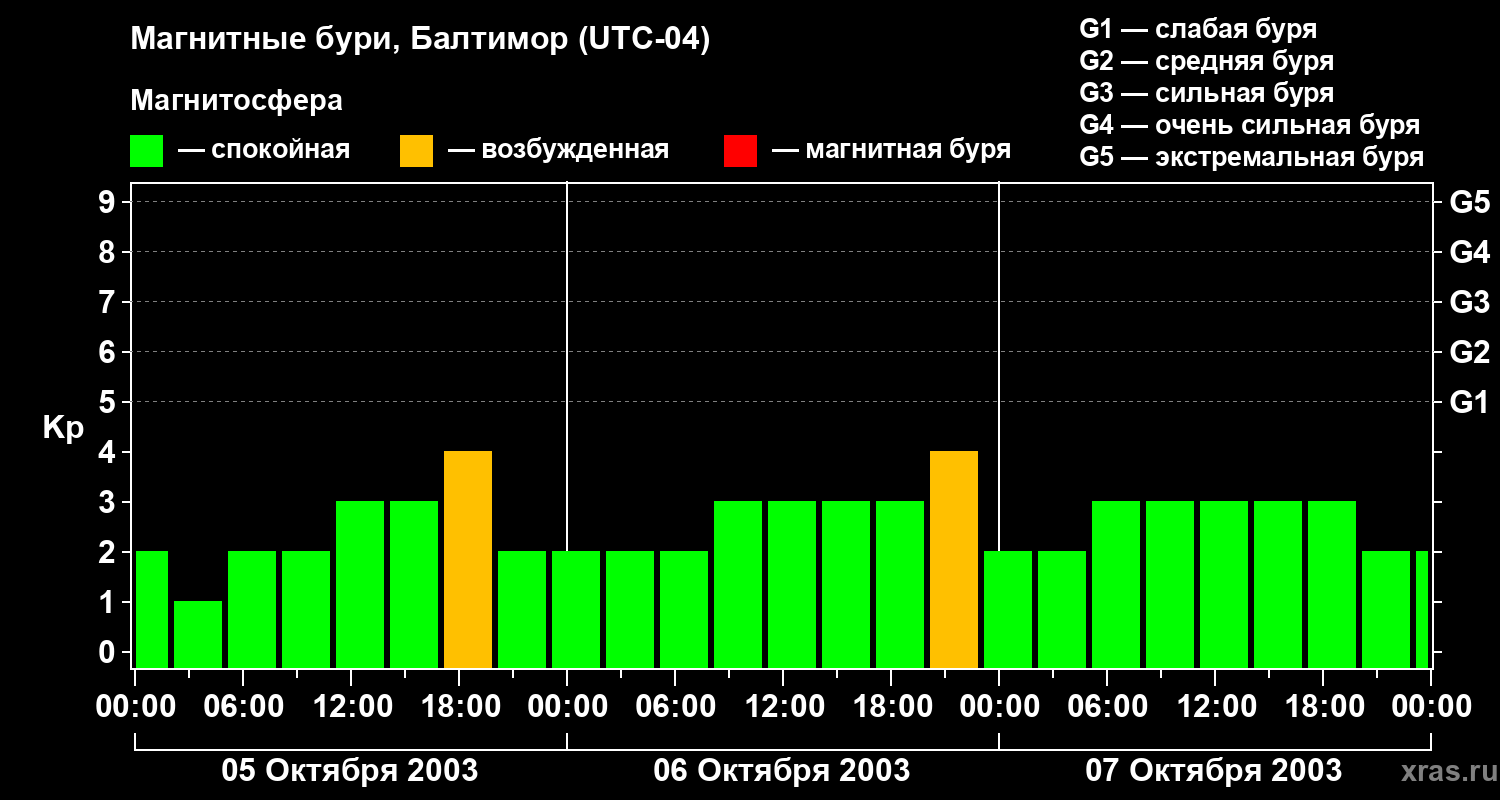Viewport: 1500px width, 800px height.
Task: Click the 'G1 — слабая буря' description
Action: [1198, 29]
